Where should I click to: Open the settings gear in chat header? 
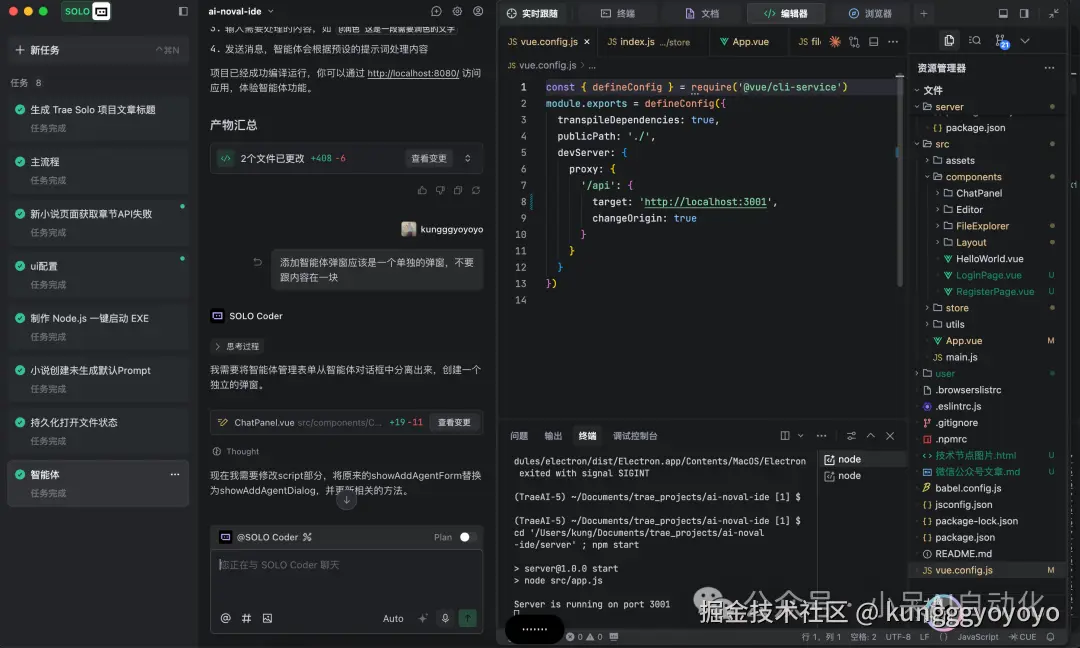[x=457, y=12]
